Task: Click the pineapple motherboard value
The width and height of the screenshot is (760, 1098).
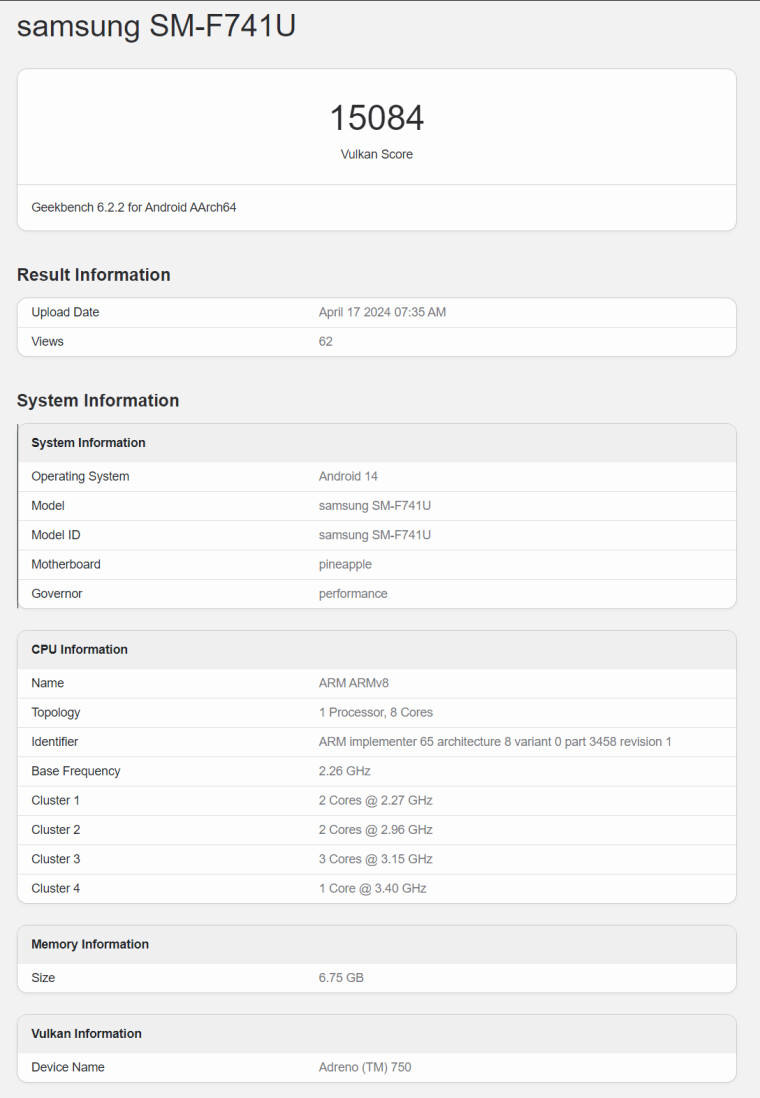Action: click(345, 564)
